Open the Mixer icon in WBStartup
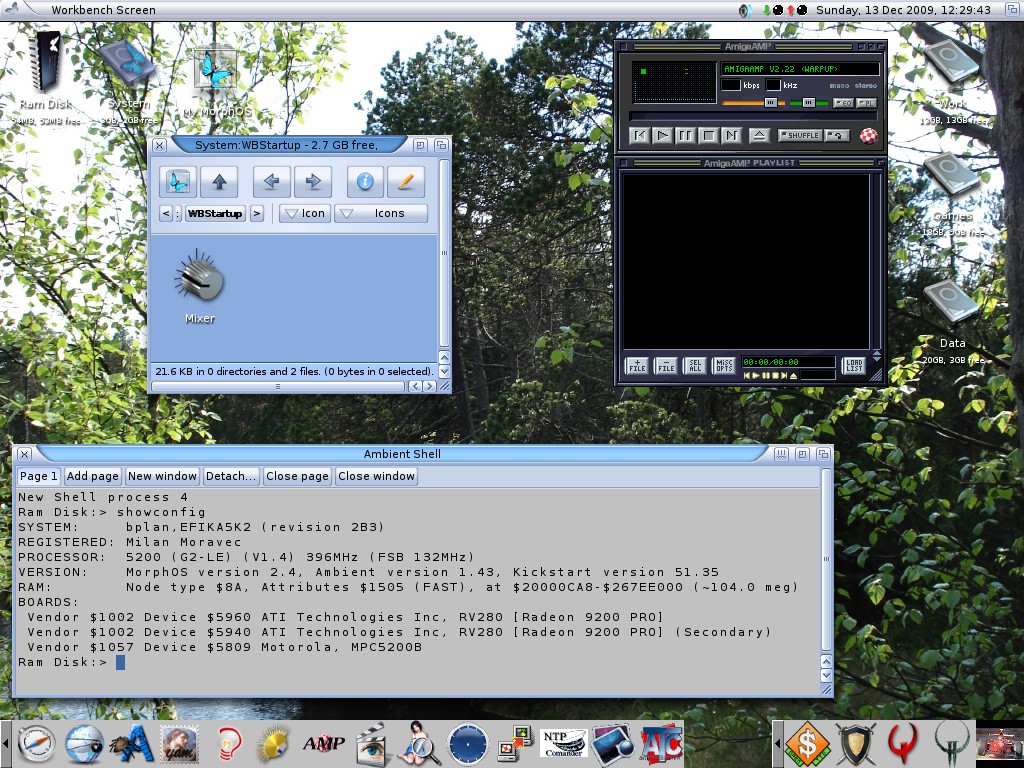 click(x=199, y=285)
